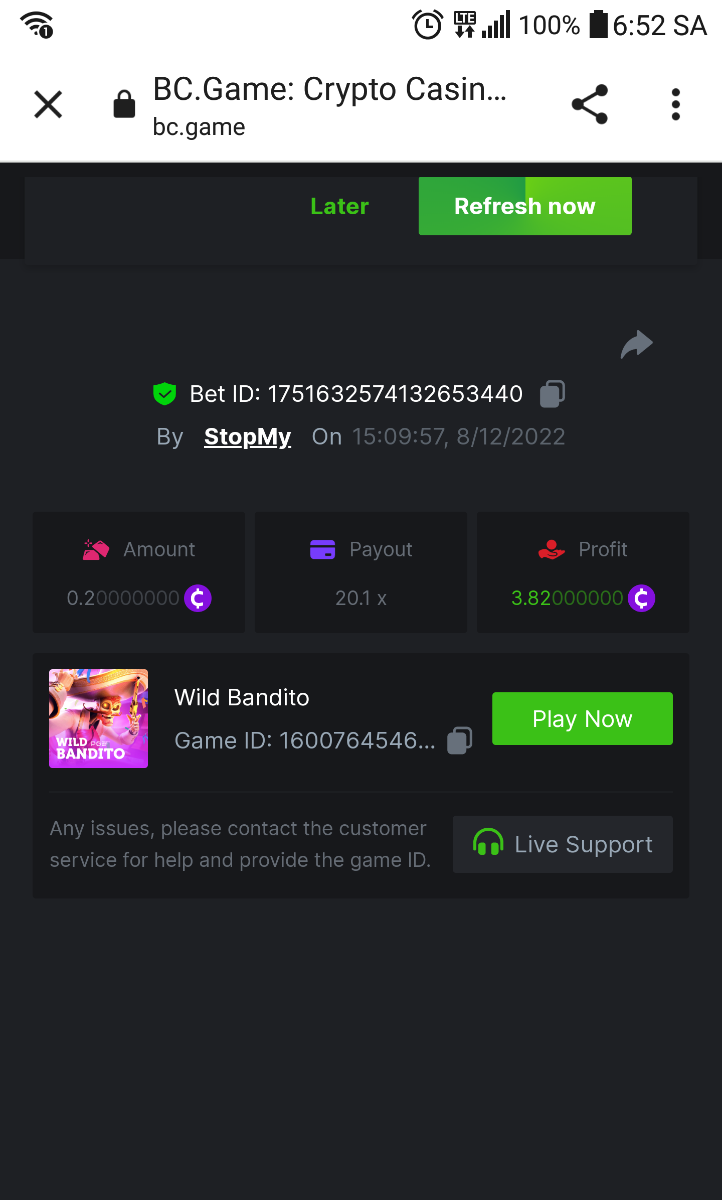
Task: Copy the Bet ID number
Action: click(x=552, y=394)
